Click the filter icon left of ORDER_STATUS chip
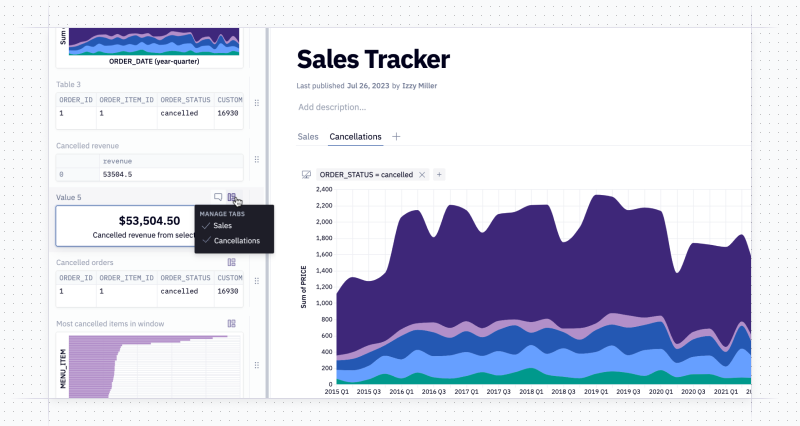 306,174
